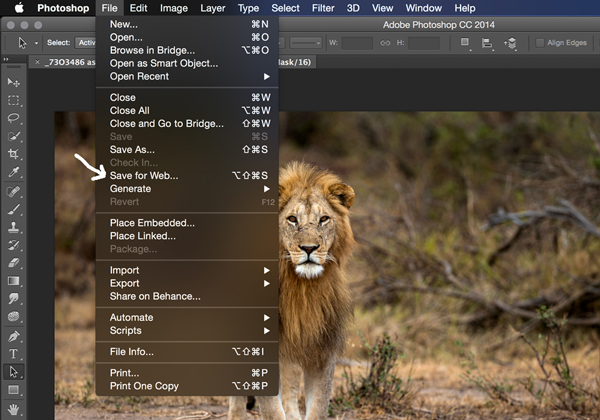Click Place Embedded in the File menu
Viewport: 600px width, 420px height.
click(152, 222)
